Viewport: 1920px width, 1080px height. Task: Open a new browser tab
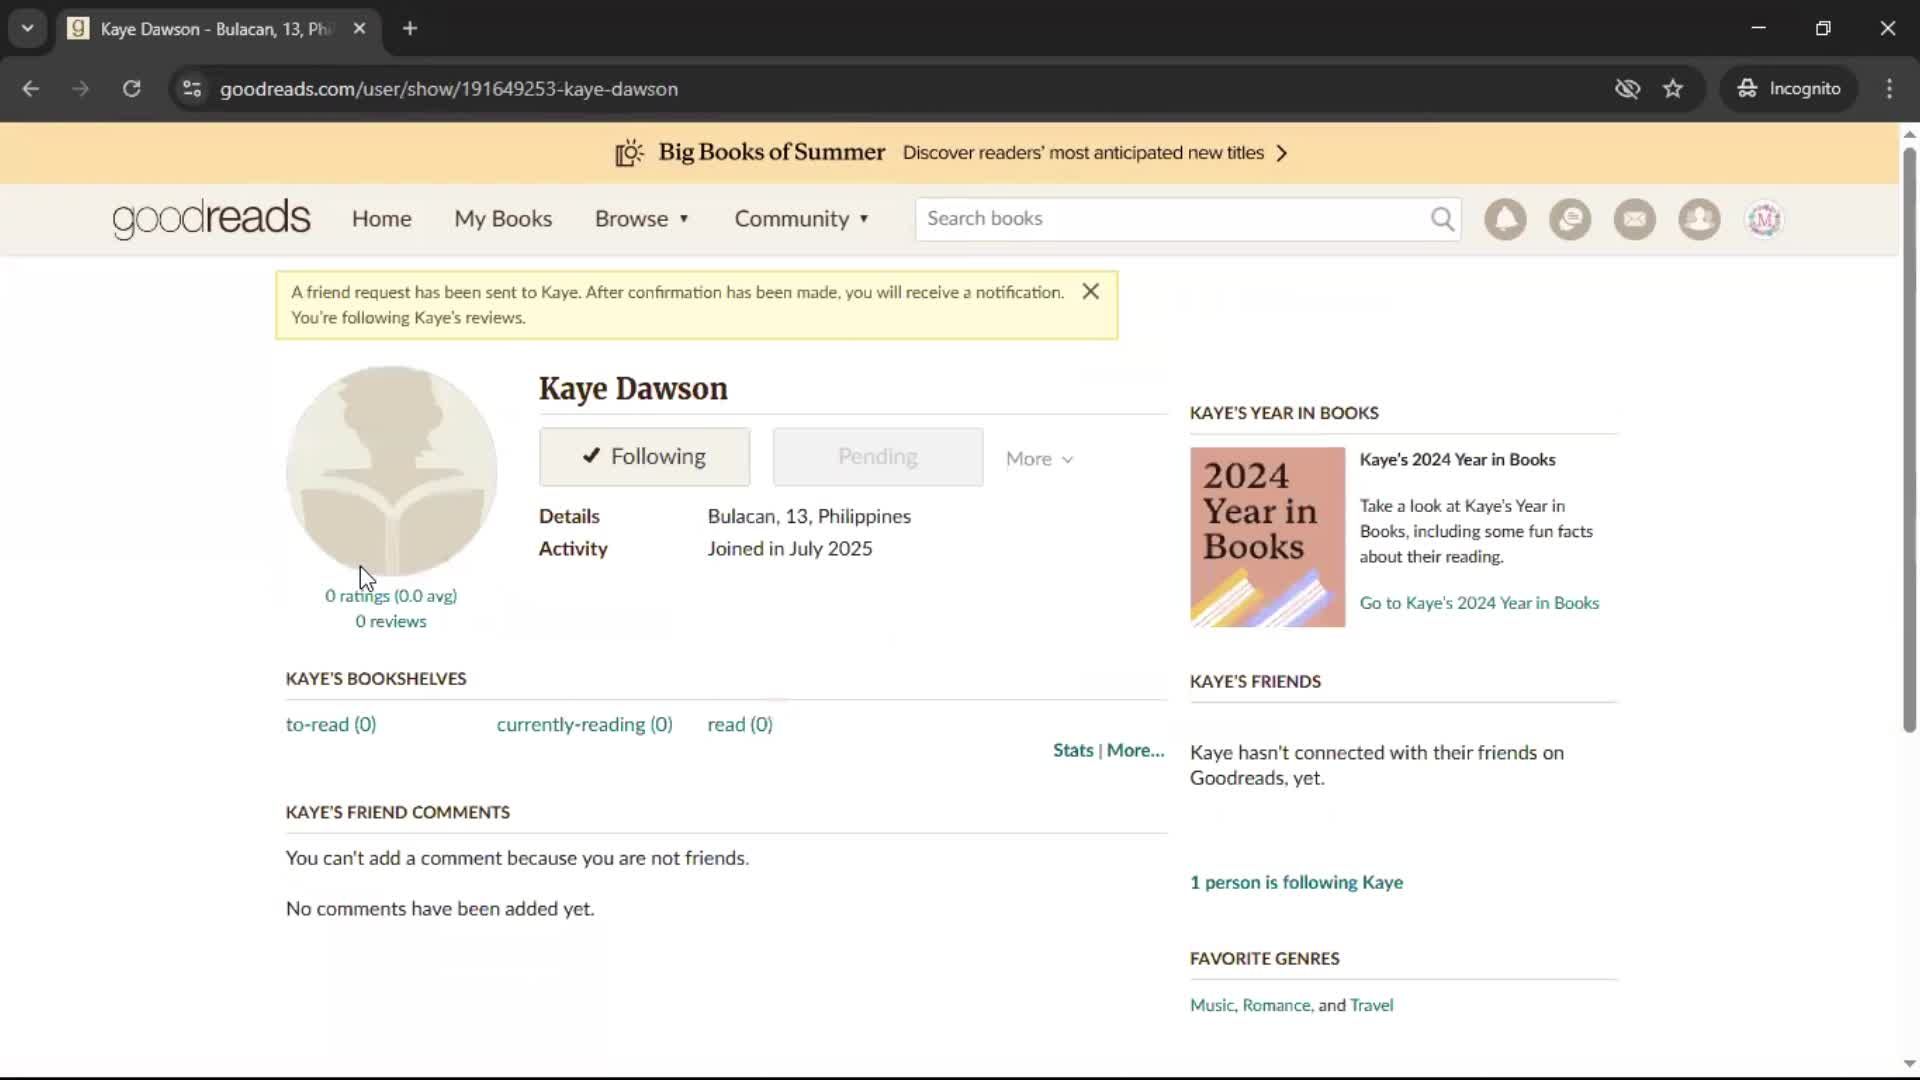410,29
